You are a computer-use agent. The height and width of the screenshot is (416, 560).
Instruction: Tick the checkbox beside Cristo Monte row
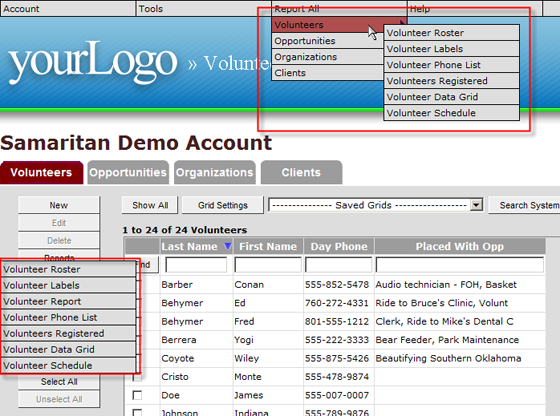(x=137, y=377)
